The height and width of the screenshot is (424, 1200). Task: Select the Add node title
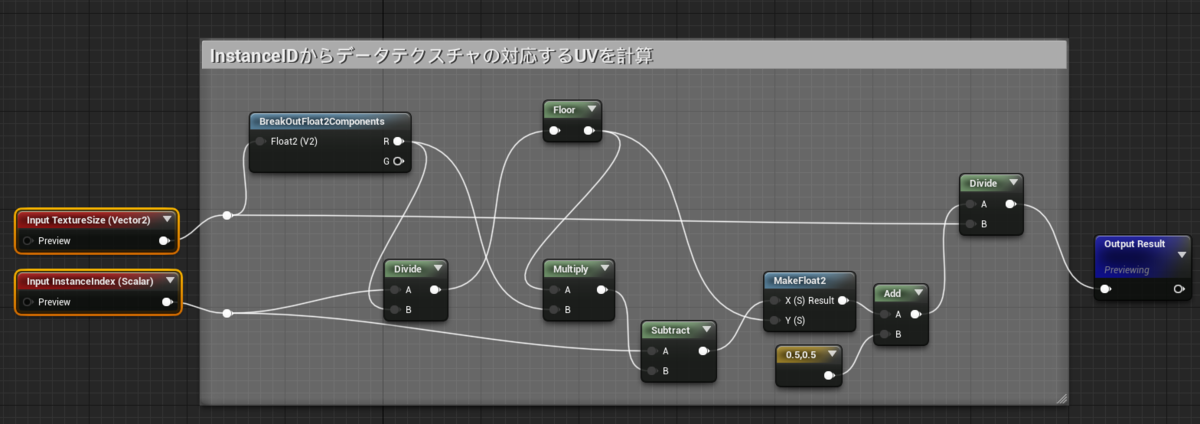tap(893, 294)
